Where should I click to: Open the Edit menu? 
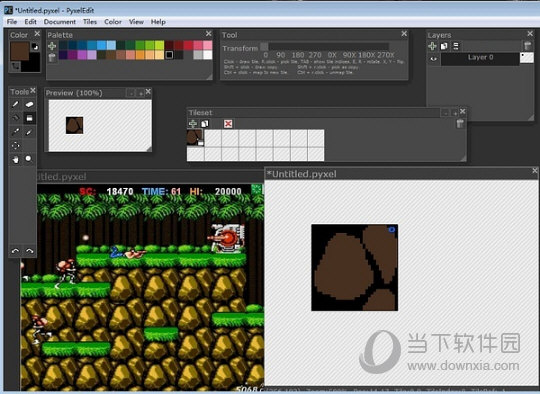click(30, 22)
